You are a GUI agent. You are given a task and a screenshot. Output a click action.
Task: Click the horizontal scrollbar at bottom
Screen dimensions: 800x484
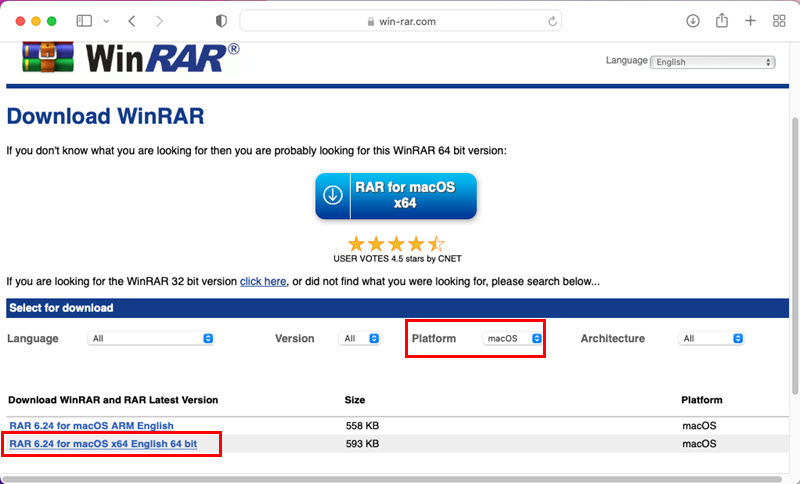pyautogui.click(x=393, y=479)
